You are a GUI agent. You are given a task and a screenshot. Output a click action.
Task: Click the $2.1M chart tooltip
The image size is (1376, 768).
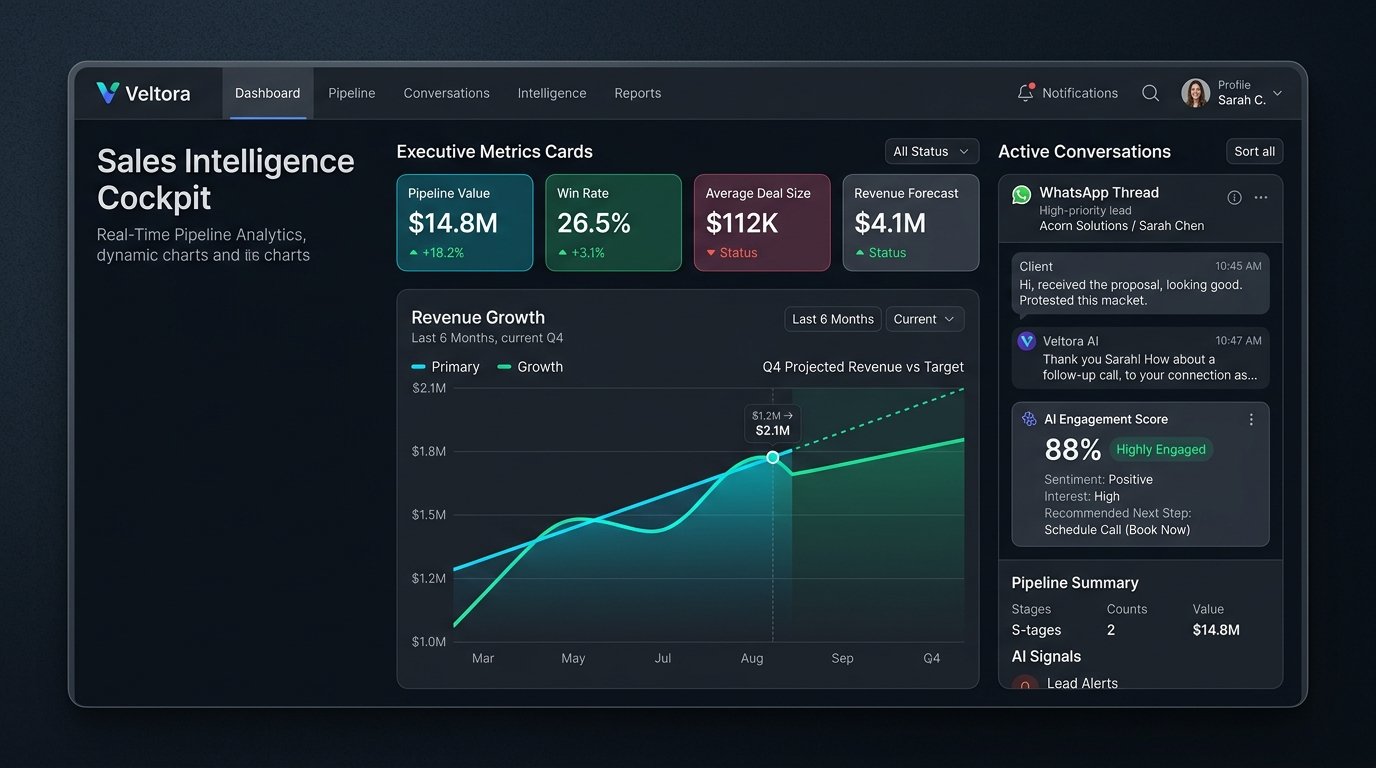click(773, 423)
